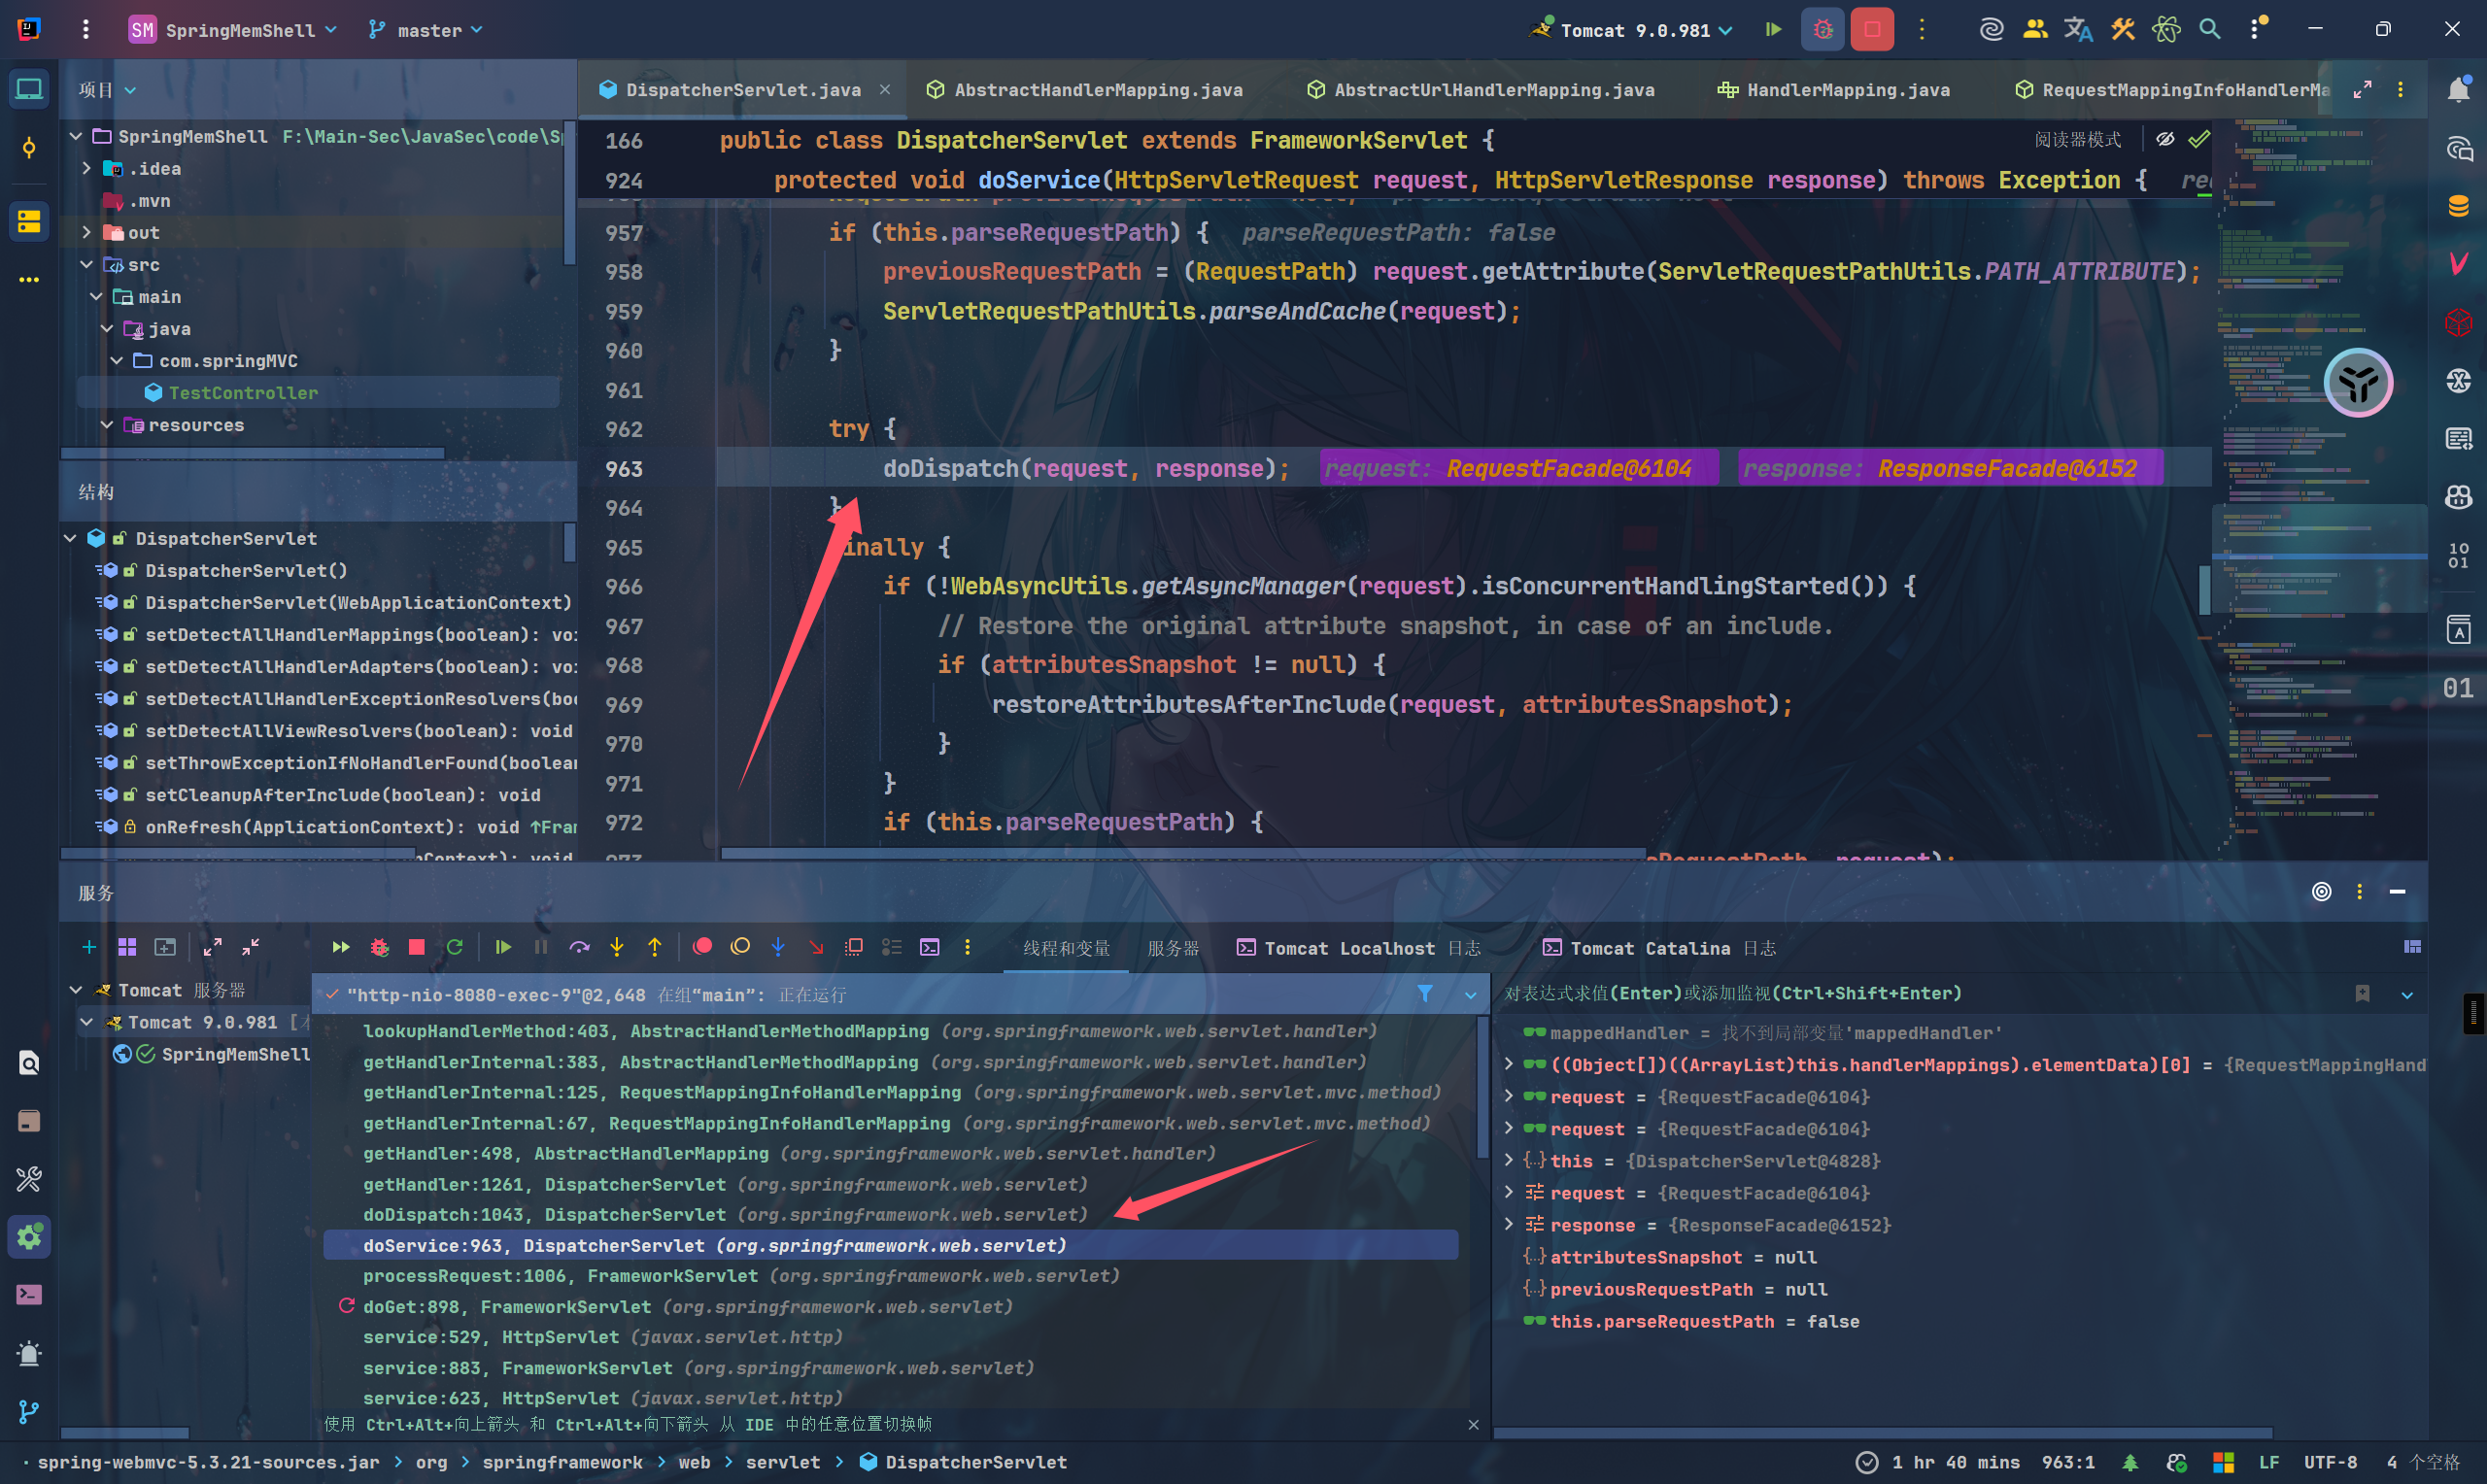Toggle the Pause Program icon in debugger toolbar
This screenshot has width=2487, height=1484.
(x=541, y=947)
